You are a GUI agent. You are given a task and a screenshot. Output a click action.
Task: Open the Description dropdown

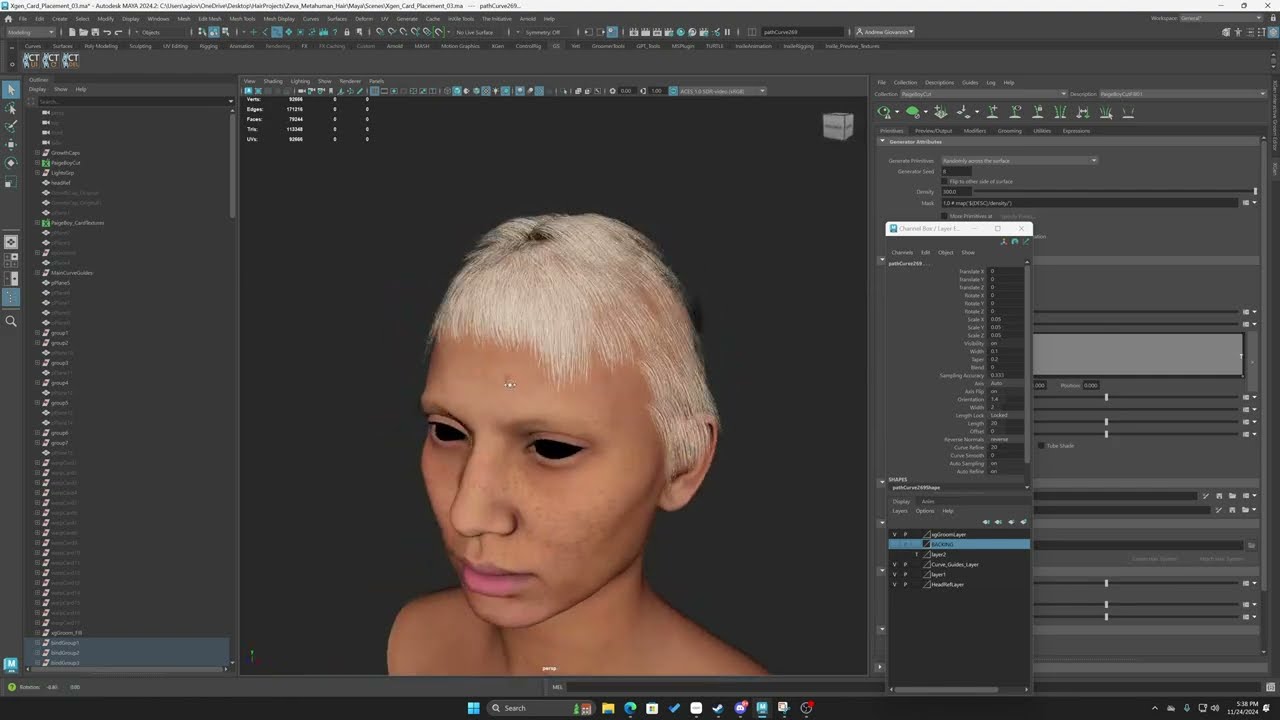pos(1181,94)
